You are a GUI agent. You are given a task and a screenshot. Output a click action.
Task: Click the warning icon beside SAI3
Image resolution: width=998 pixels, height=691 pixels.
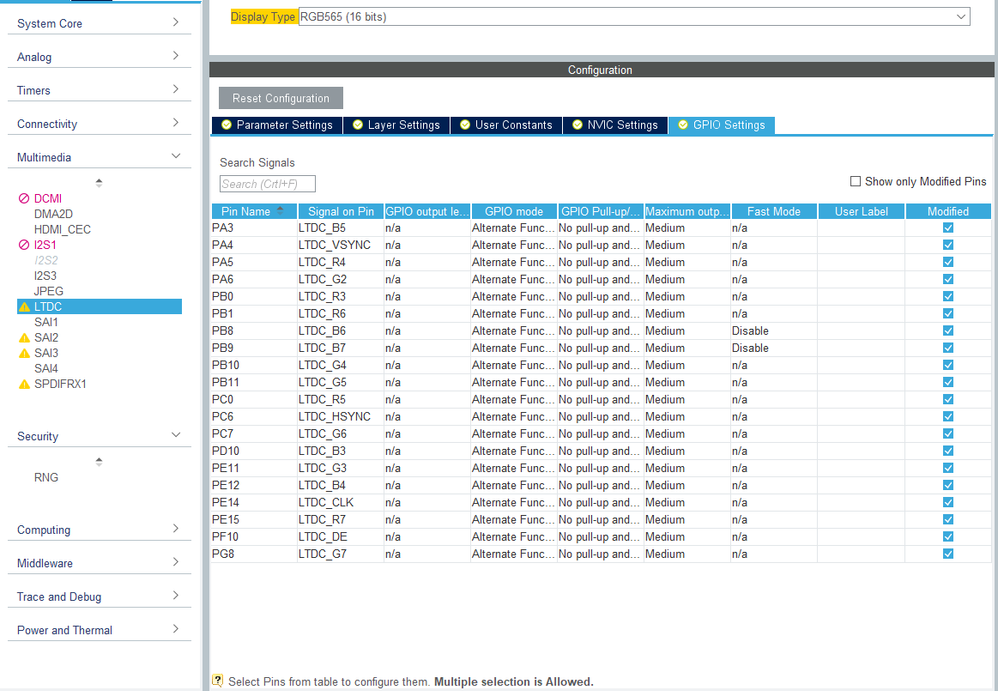(24, 353)
